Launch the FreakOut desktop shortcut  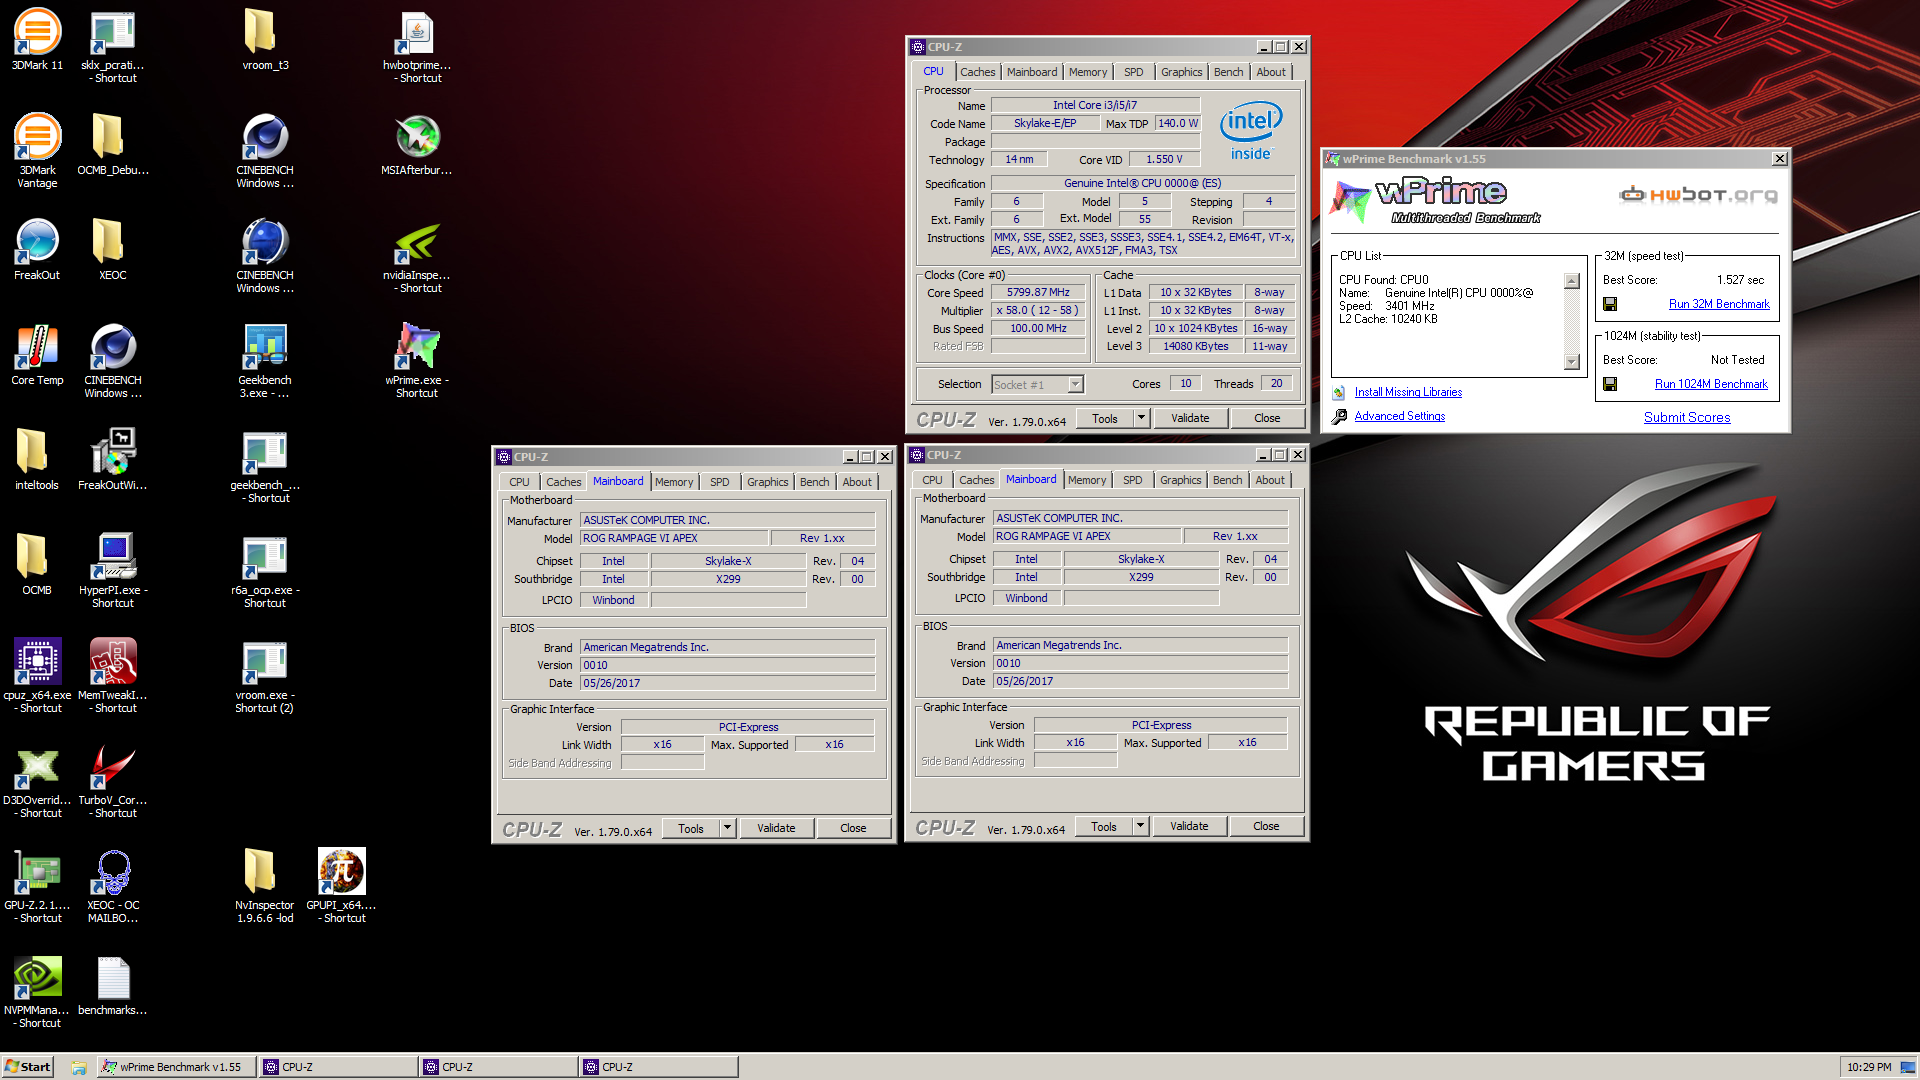coord(37,242)
